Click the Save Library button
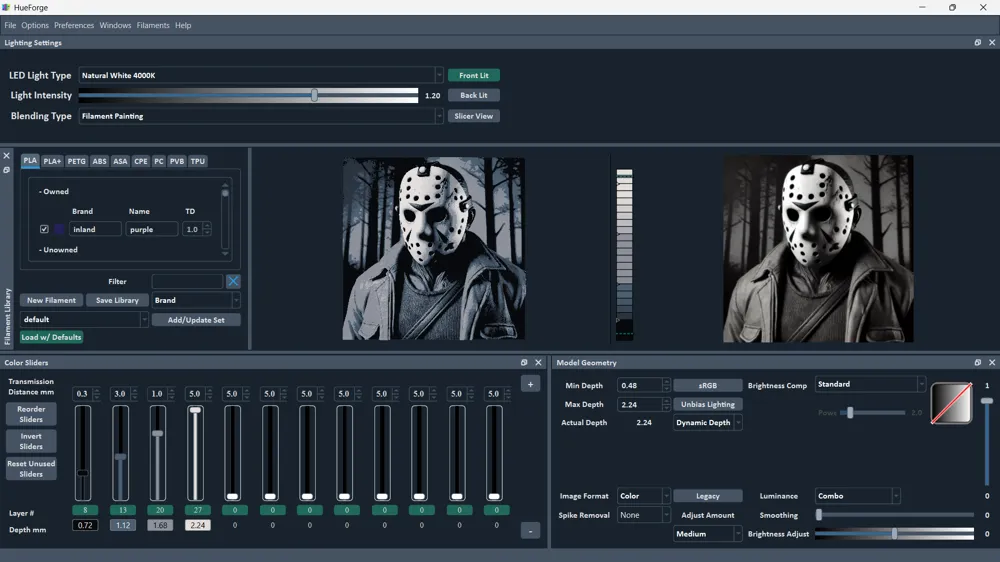Image resolution: width=1000 pixels, height=562 pixels. tap(117, 300)
